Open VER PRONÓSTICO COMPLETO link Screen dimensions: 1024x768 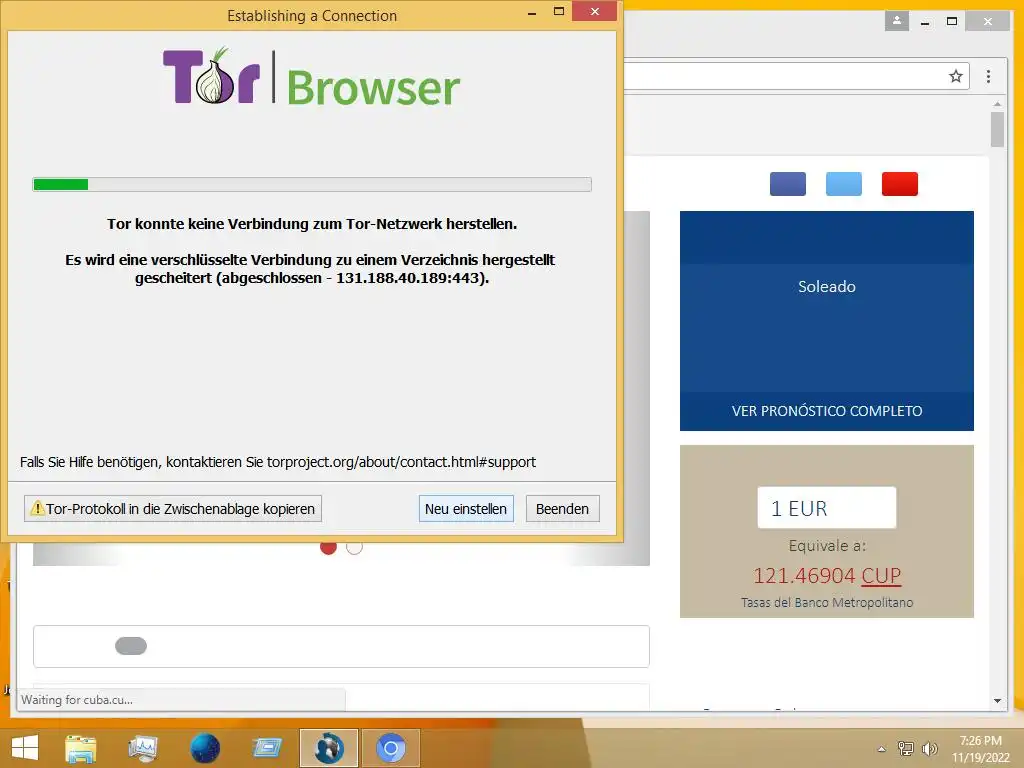click(x=827, y=411)
